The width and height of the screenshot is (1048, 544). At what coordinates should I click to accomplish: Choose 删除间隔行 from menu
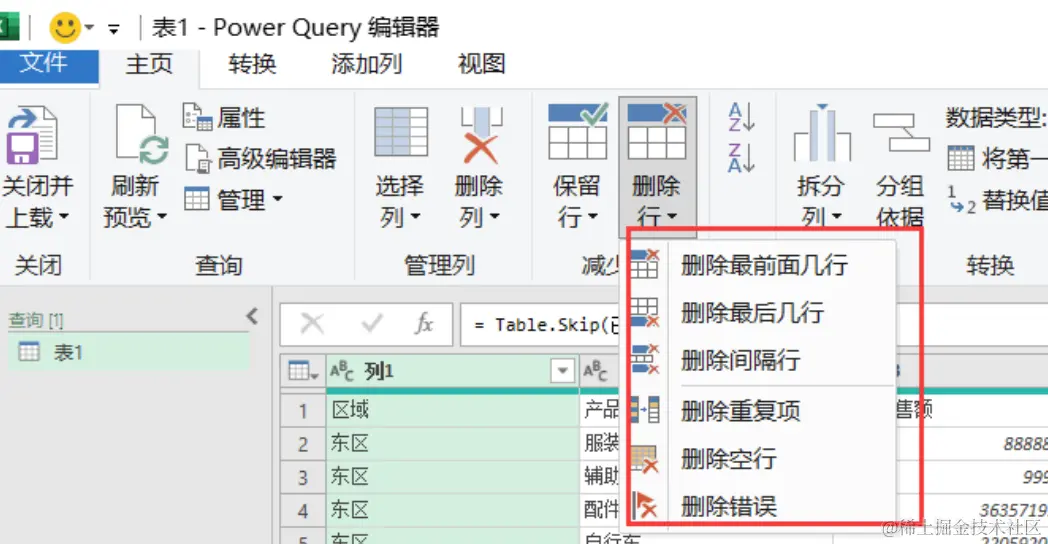click(x=761, y=360)
